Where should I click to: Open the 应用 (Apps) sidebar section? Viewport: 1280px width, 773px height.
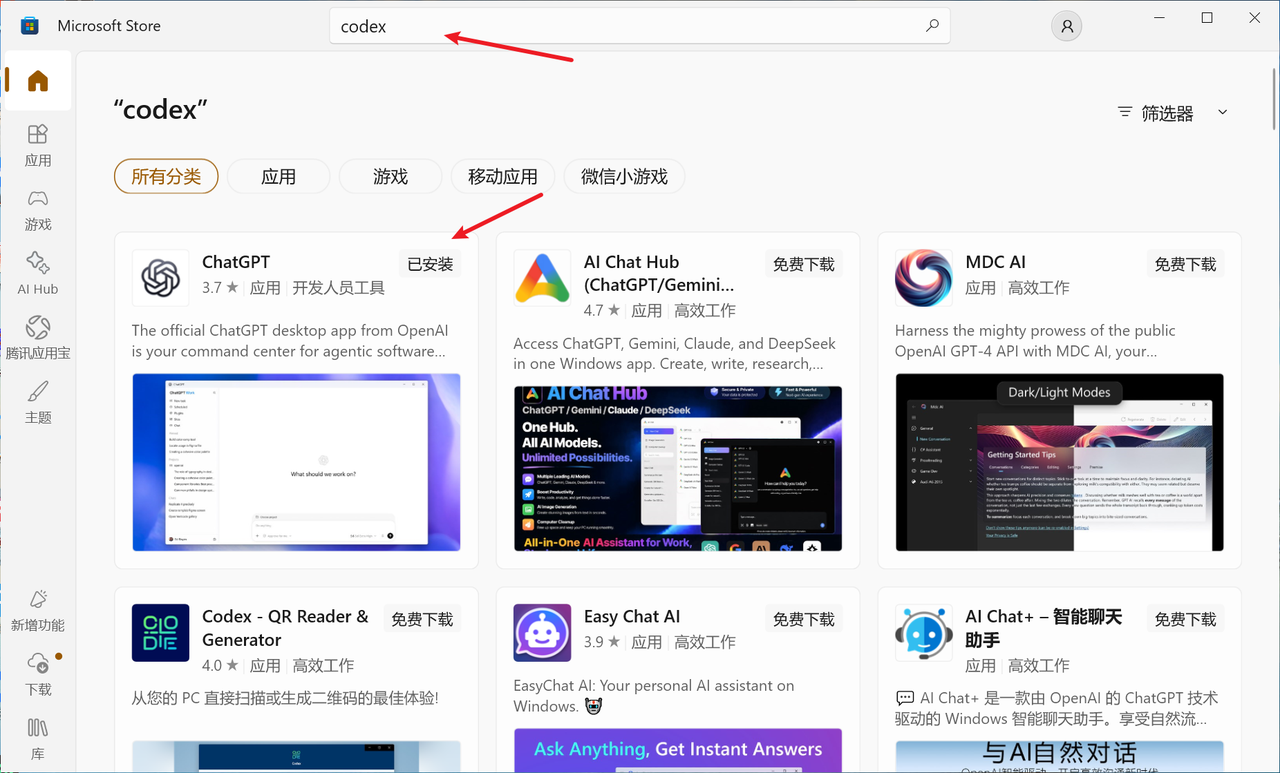[x=38, y=146]
